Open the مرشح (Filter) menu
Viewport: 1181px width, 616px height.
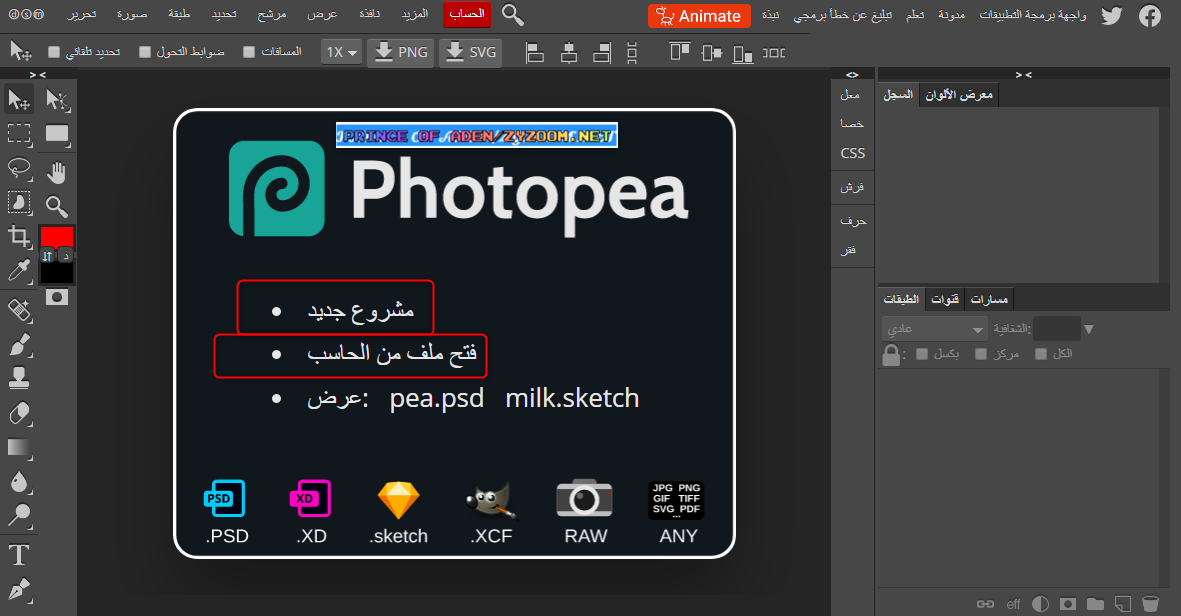272,14
